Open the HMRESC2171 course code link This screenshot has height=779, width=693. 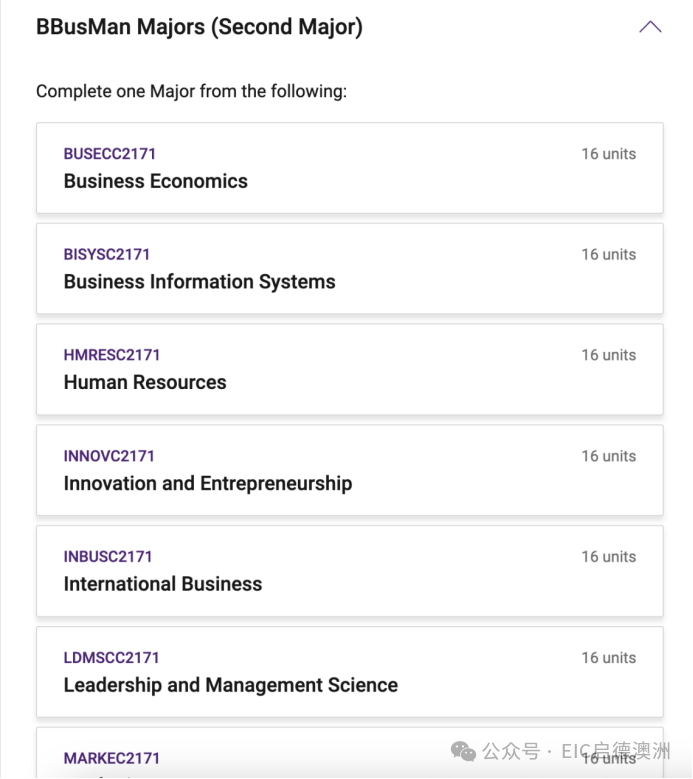point(112,355)
